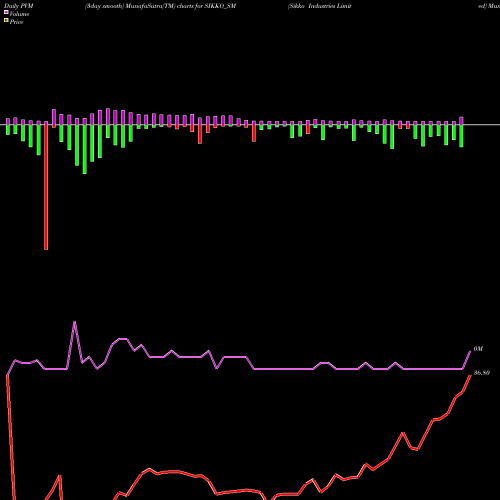Click the Daily PVM title text
Viewport: 500px width, 500px height.
coord(19,6)
